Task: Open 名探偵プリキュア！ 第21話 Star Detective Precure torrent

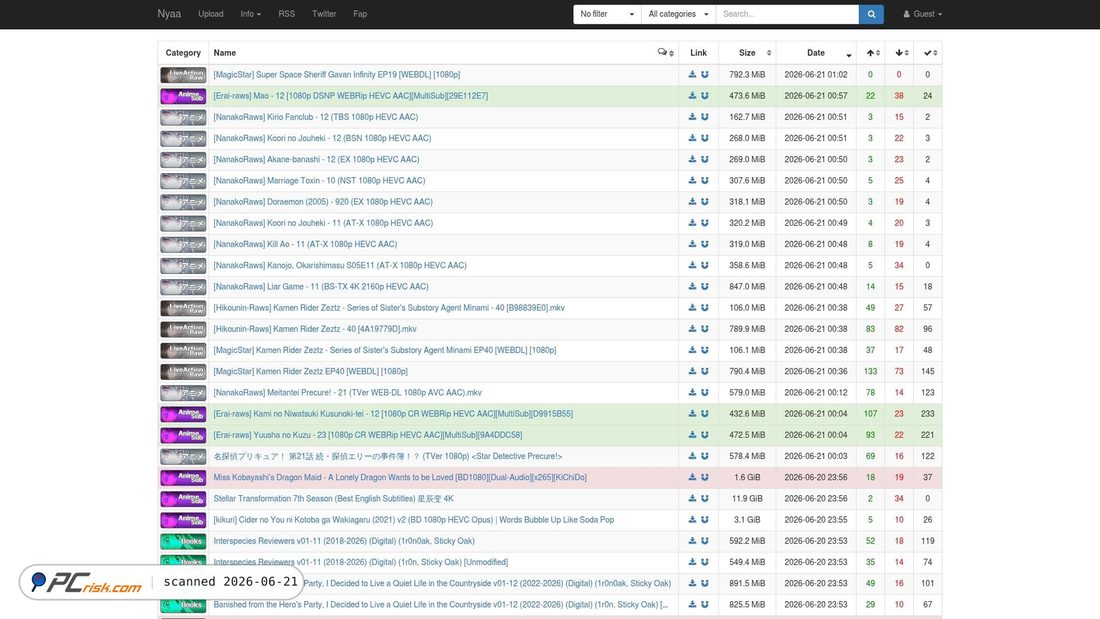Action: (x=387, y=456)
